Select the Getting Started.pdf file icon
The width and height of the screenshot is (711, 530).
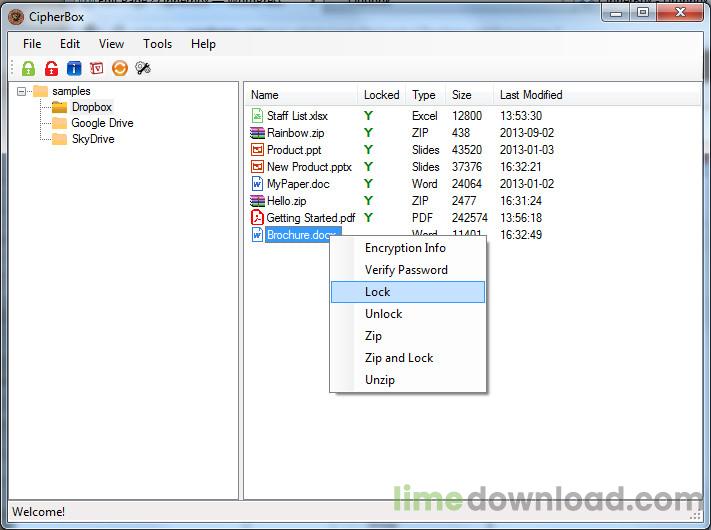[x=257, y=218]
